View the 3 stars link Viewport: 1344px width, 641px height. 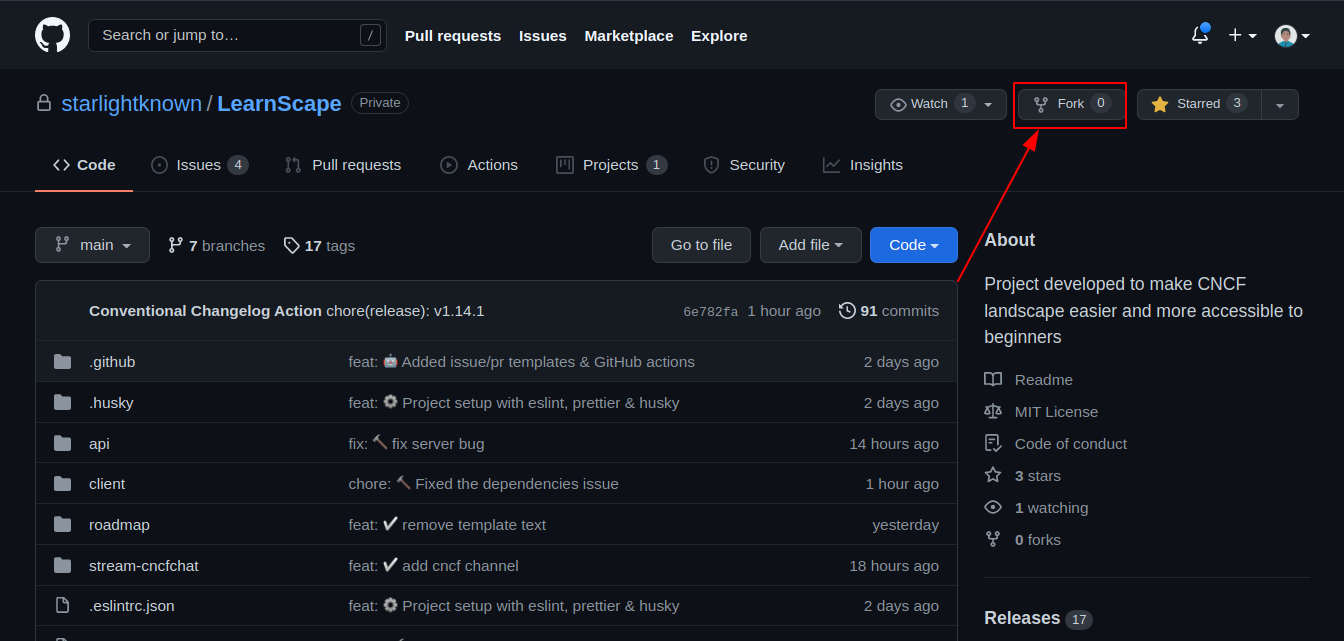(x=1038, y=476)
